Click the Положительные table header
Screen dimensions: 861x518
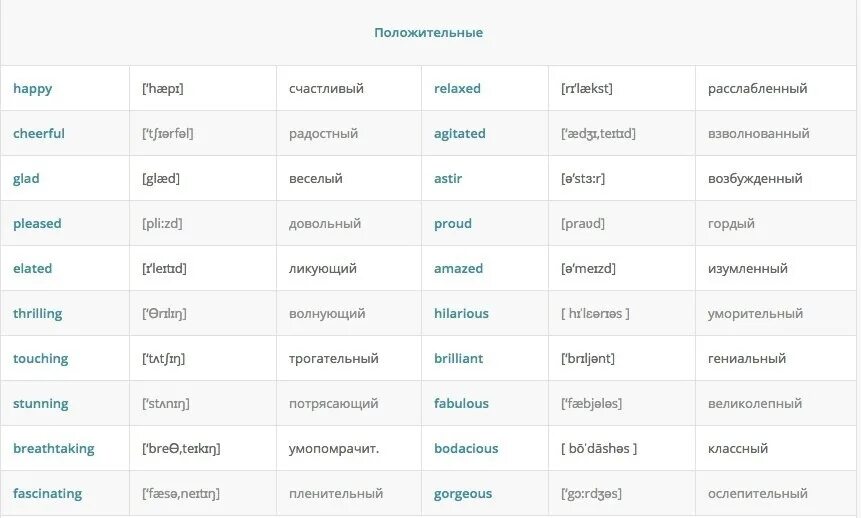tap(428, 33)
